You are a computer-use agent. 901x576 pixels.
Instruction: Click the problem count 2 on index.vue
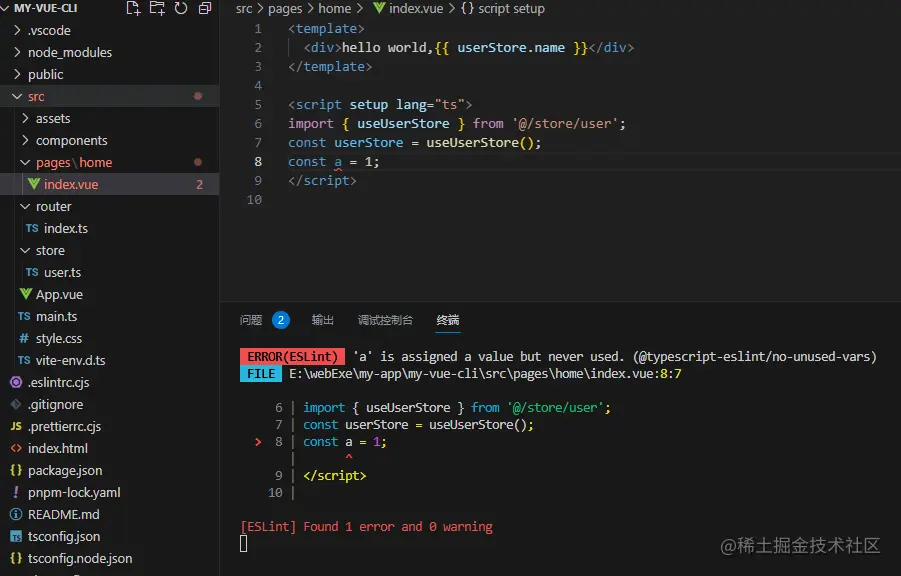pos(199,185)
